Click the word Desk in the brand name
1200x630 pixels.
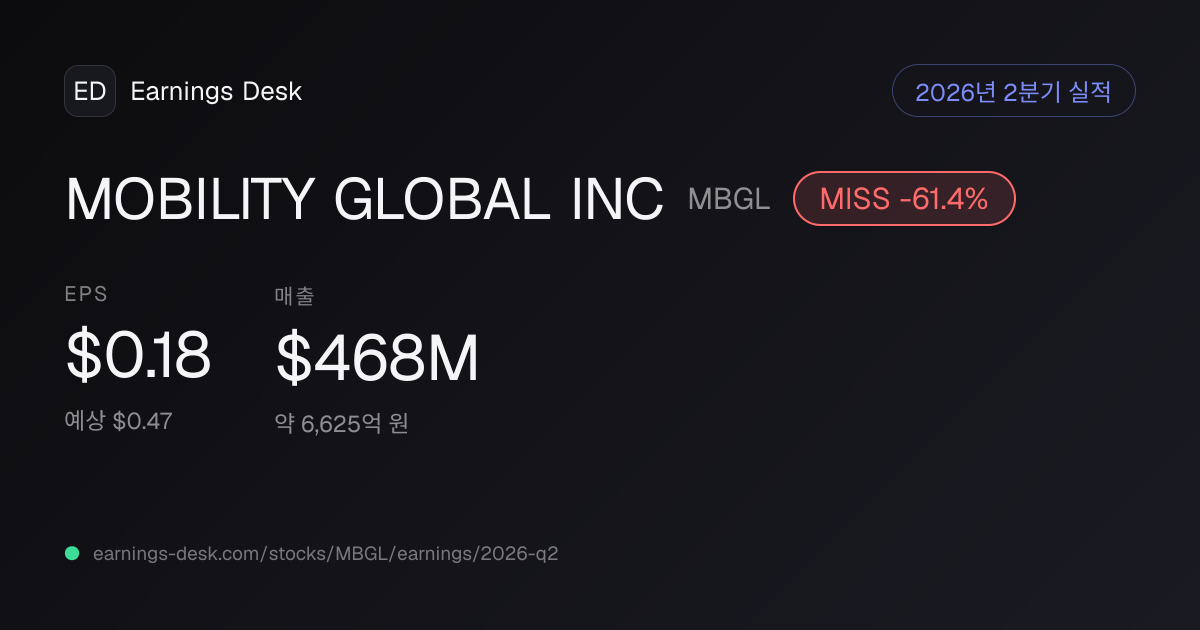(272, 92)
